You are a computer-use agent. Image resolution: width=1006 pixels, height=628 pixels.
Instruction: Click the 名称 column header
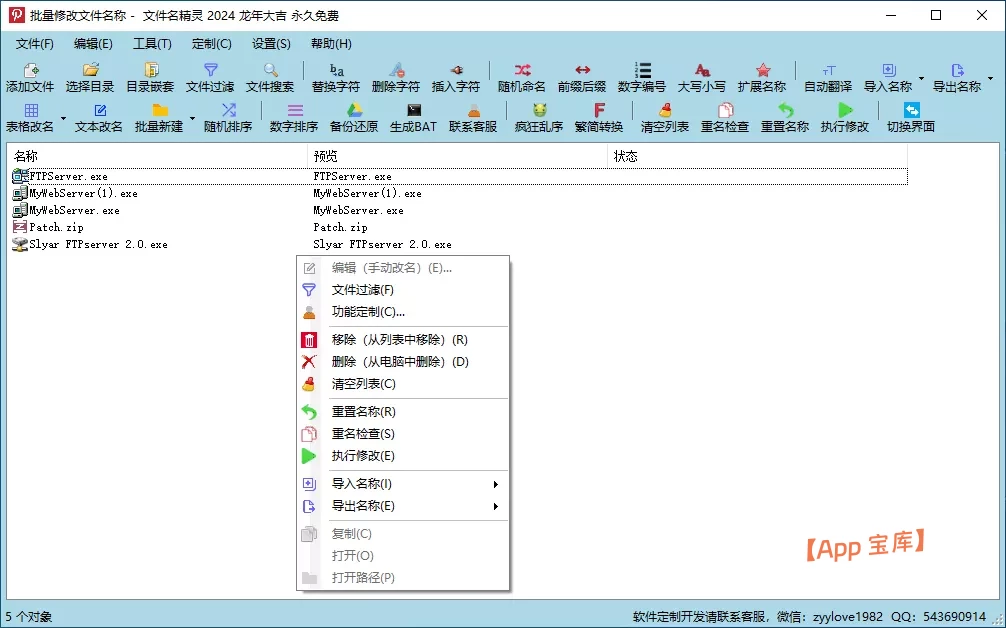[158, 156]
